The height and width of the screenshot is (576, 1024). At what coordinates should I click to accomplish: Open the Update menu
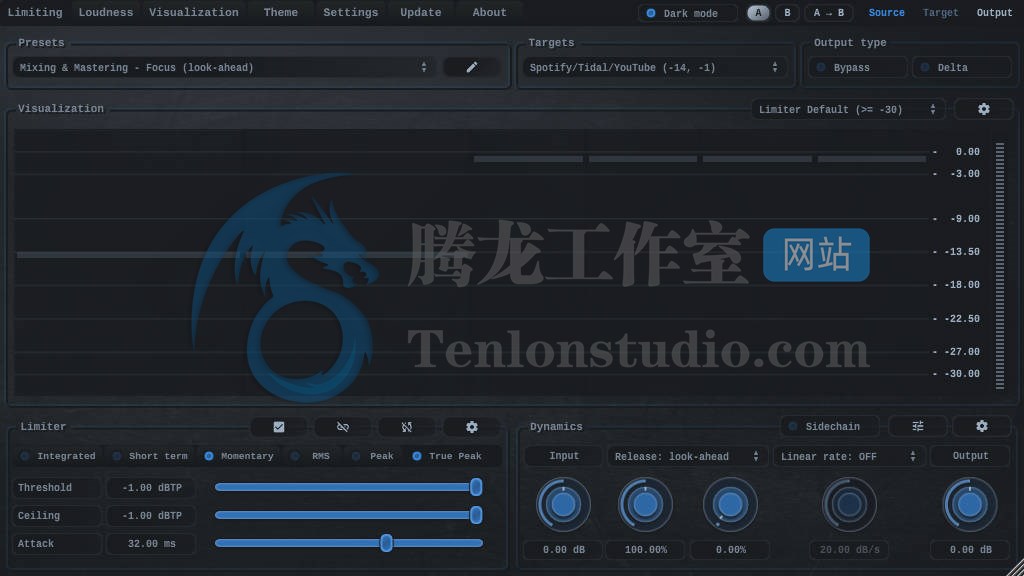tap(421, 12)
